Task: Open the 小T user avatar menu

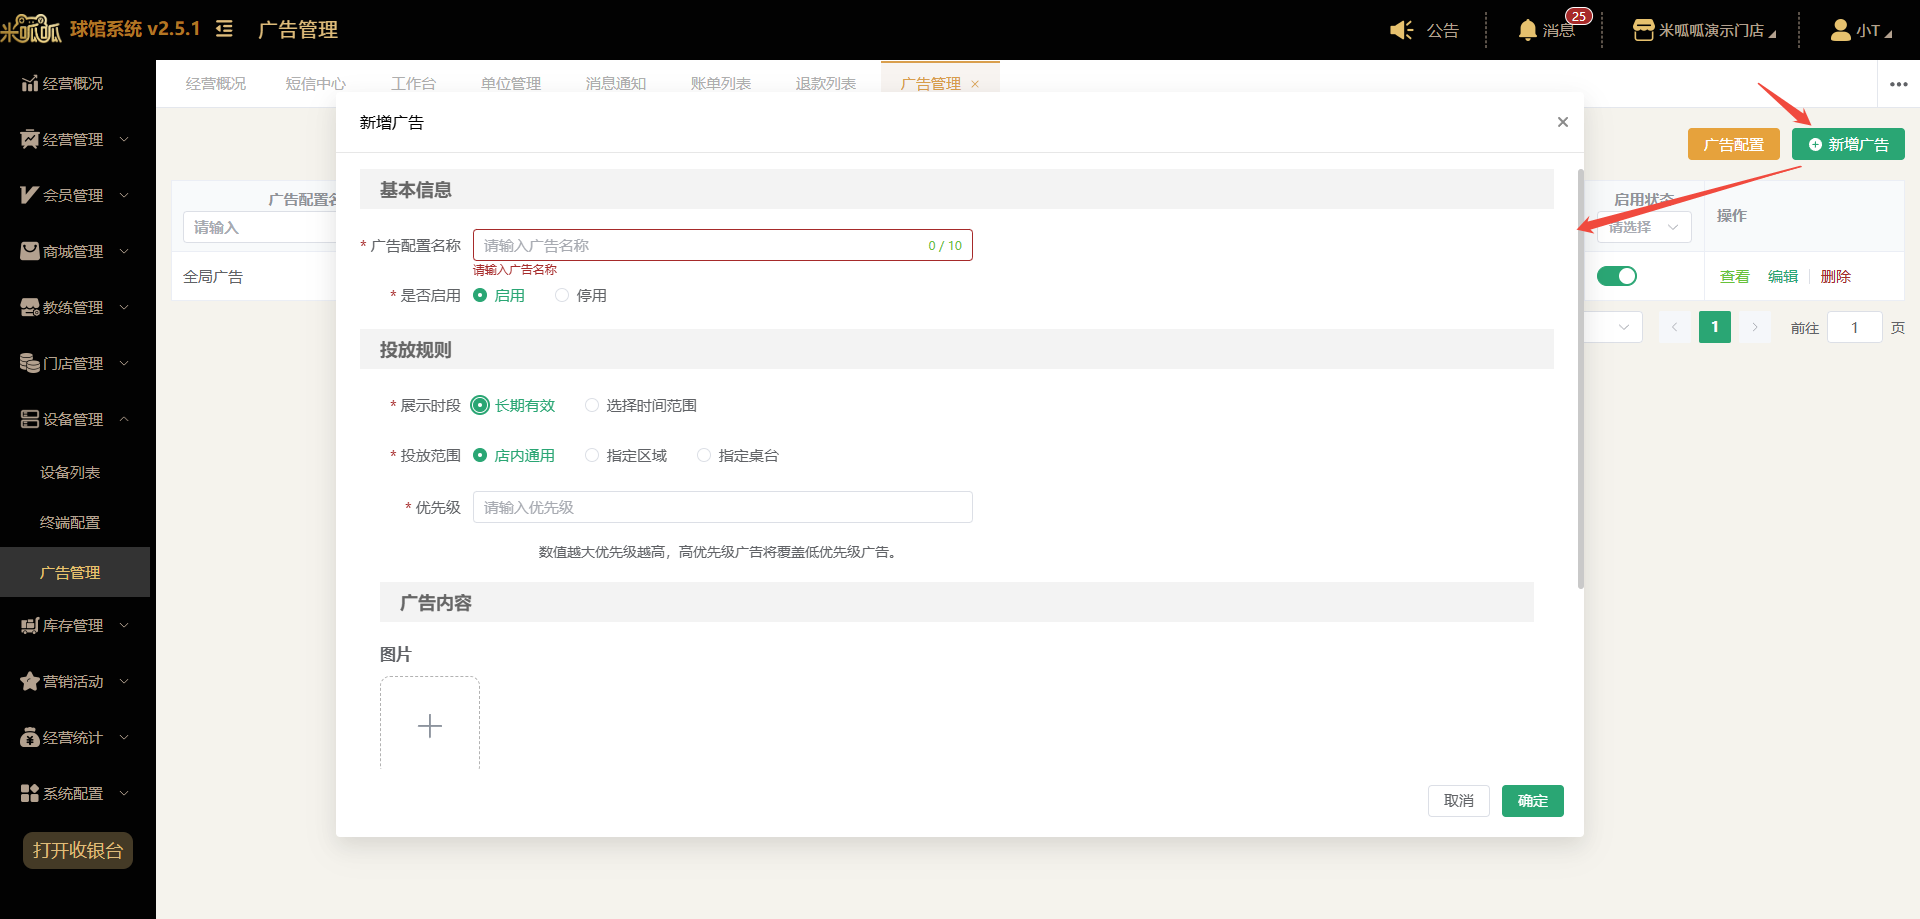Action: [1840, 30]
